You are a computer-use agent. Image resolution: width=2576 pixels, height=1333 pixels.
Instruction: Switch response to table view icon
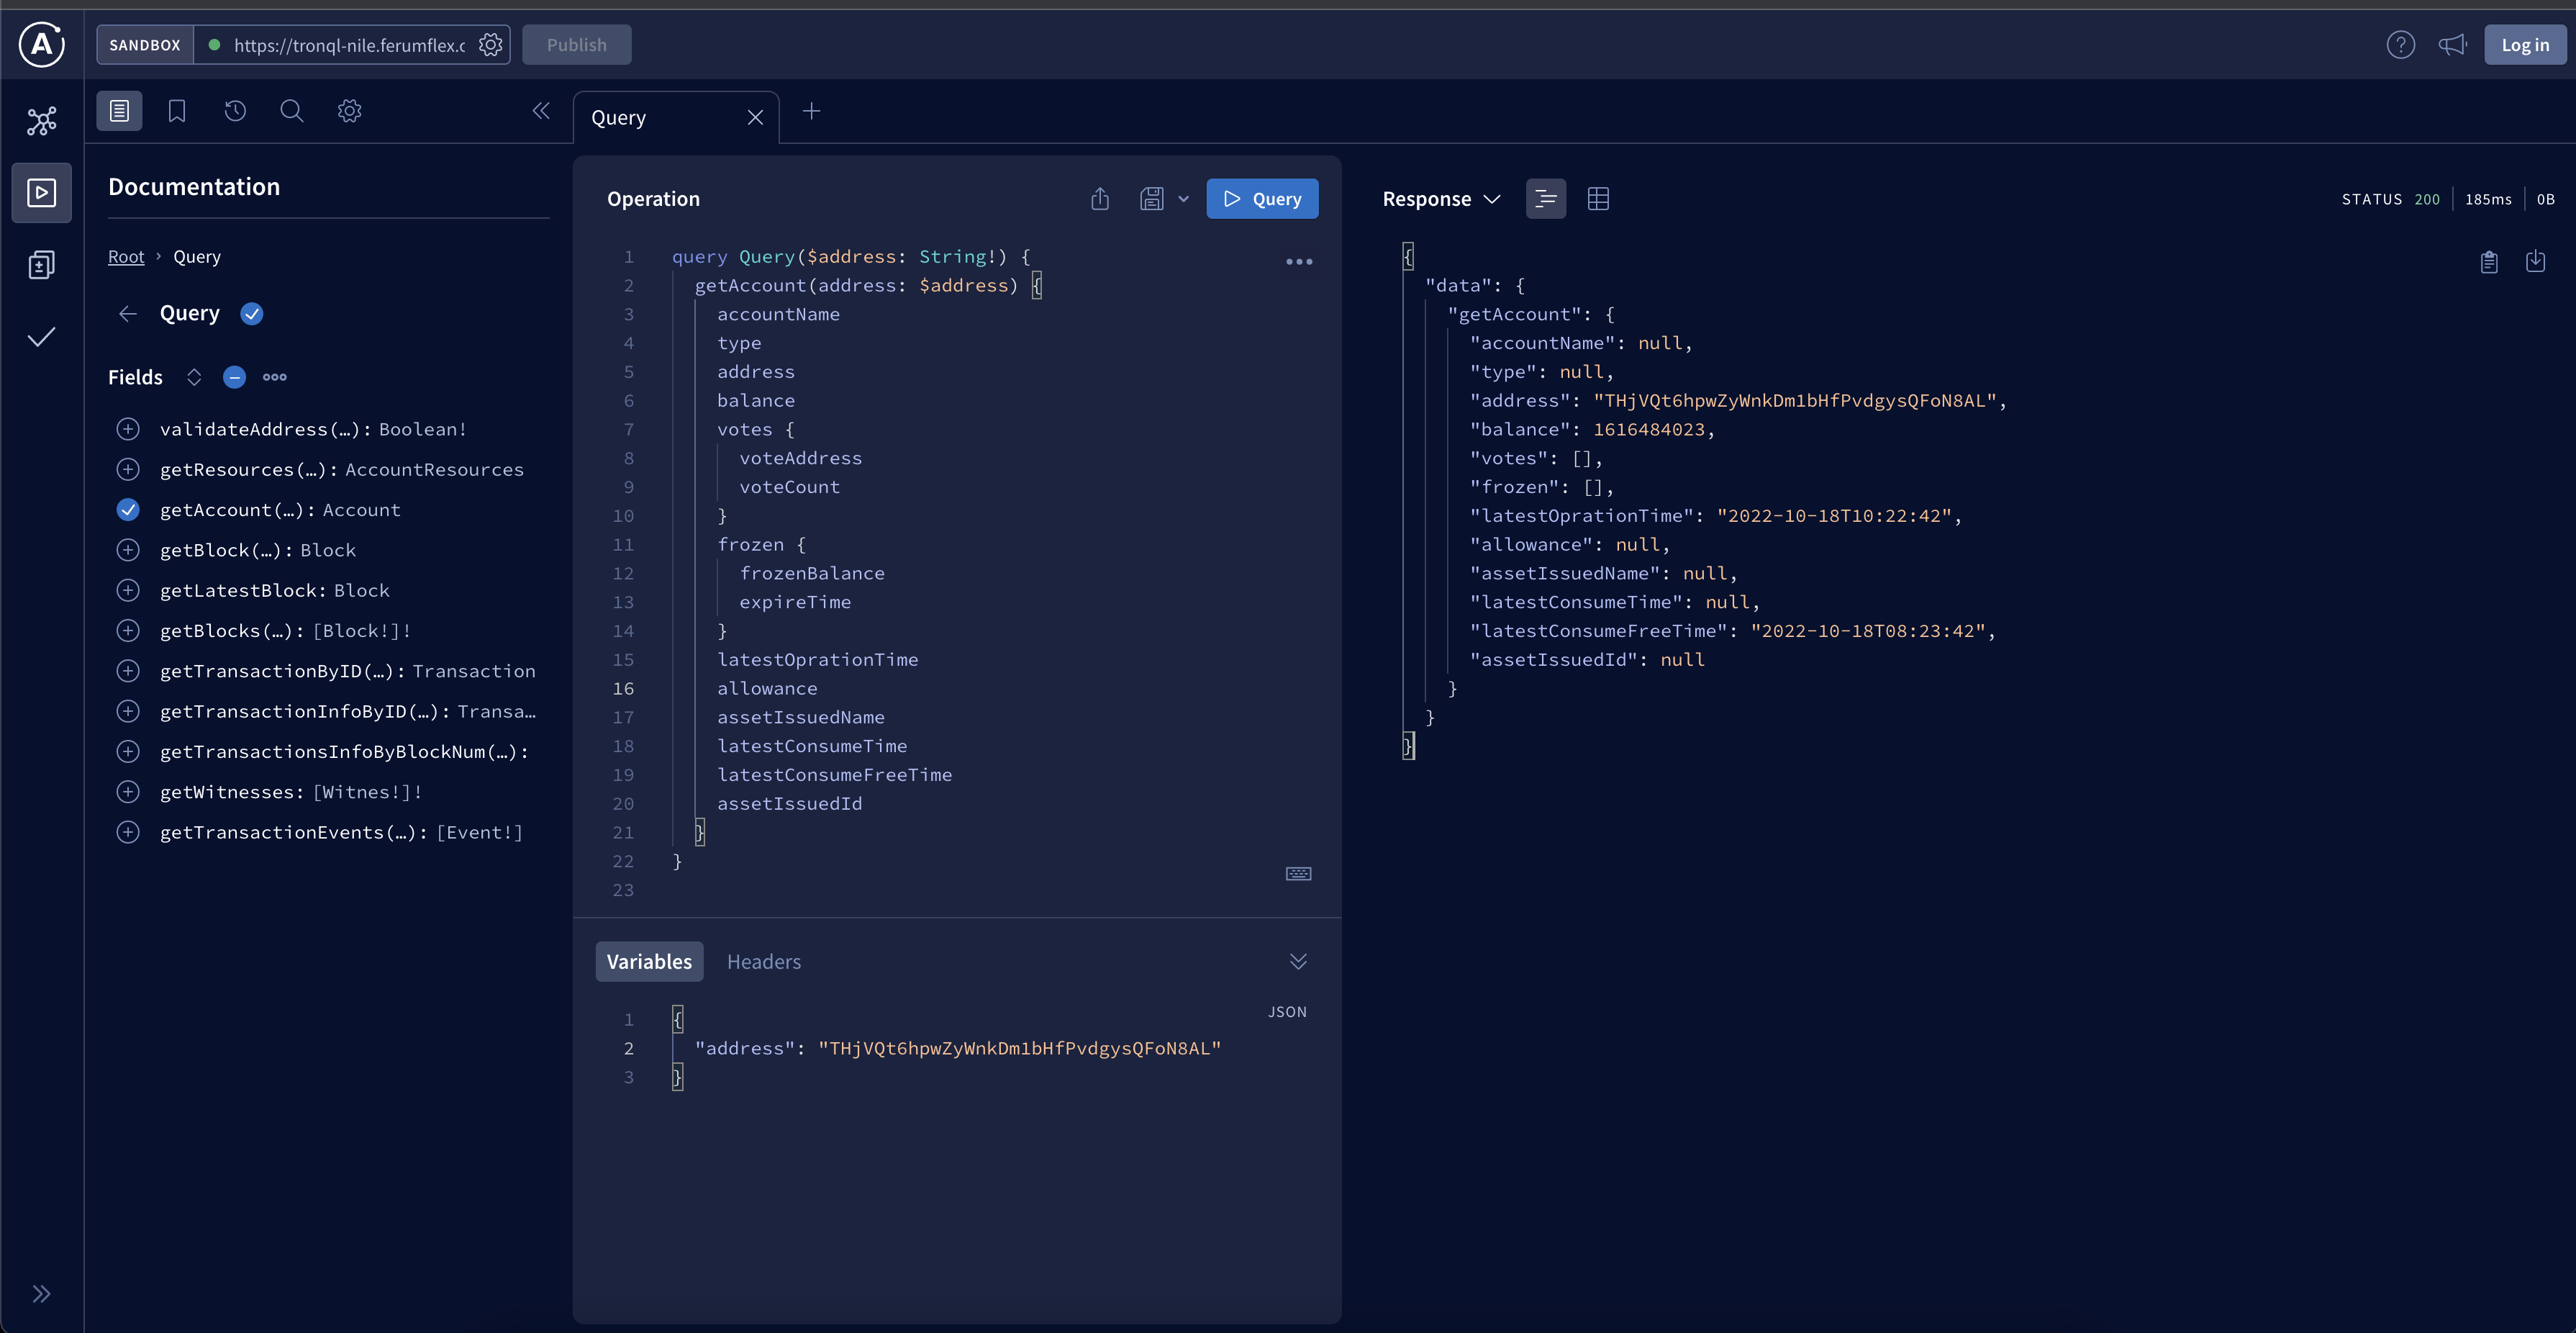tap(1598, 199)
